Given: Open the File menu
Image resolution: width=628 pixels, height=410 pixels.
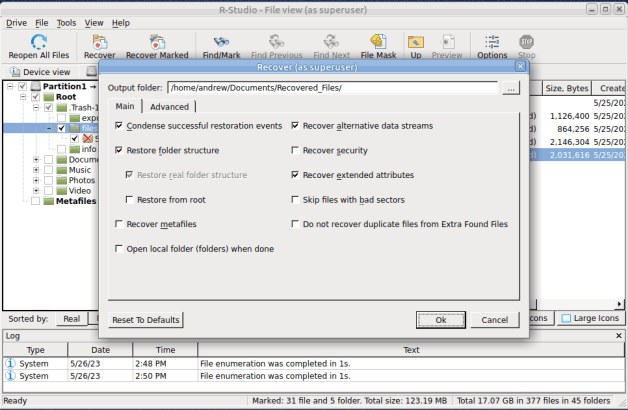Looking at the screenshot, I should point(42,23).
